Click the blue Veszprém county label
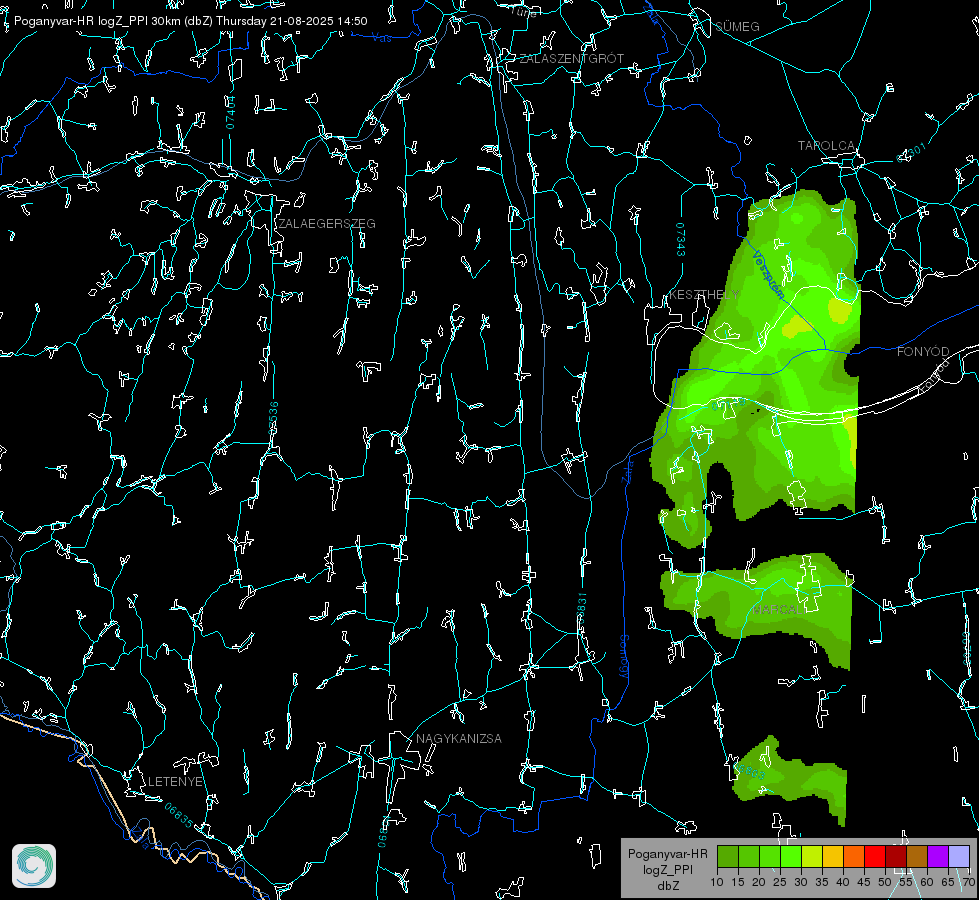This screenshot has height=900, width=979. click(x=768, y=275)
